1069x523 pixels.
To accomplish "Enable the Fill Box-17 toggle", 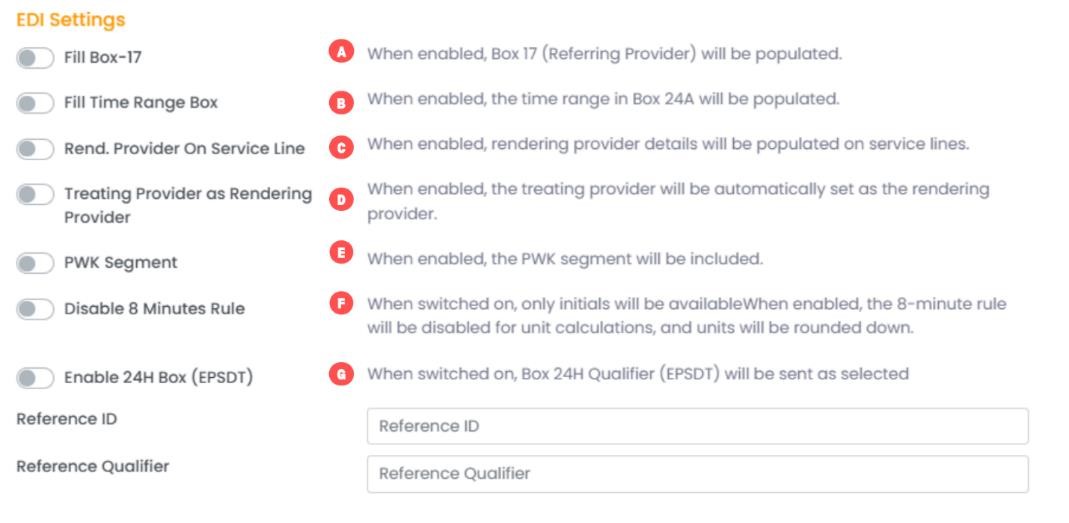I will tap(35, 58).
